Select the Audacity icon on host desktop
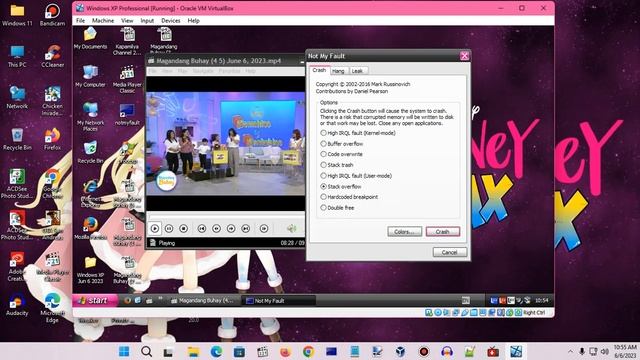Viewport: 640px width, 360px height. pos(17,304)
